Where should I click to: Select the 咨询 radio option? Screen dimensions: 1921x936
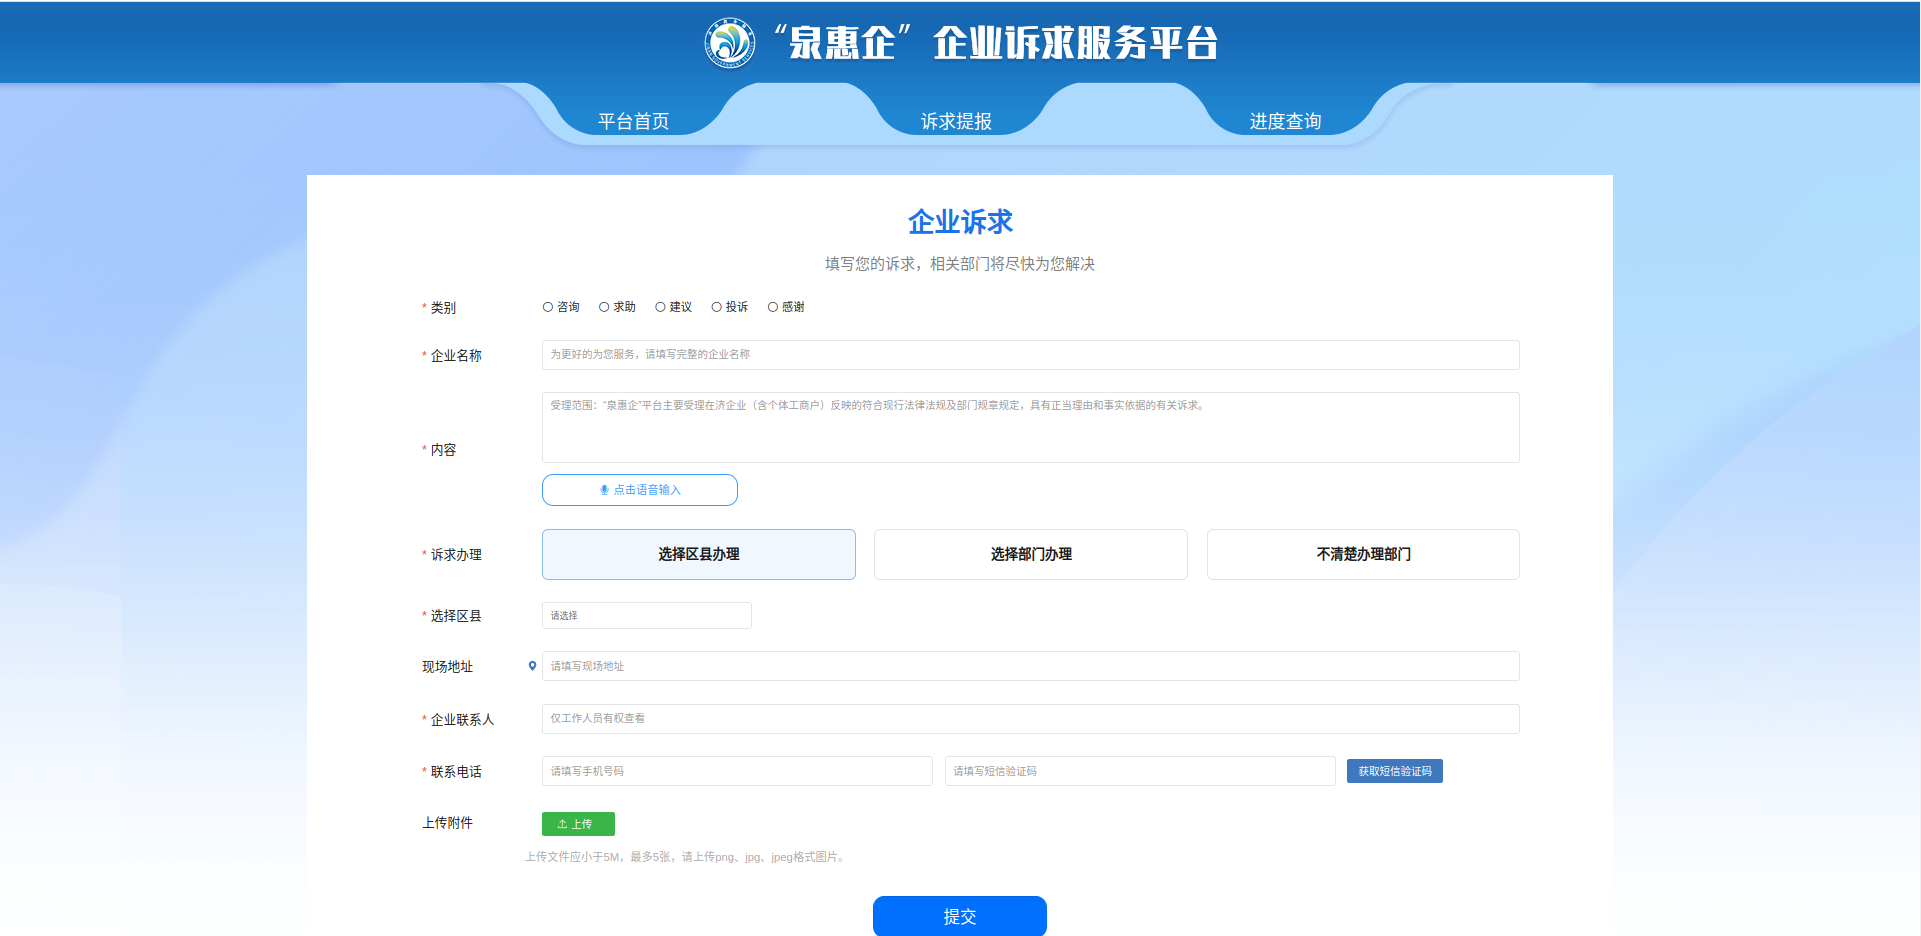coord(548,307)
